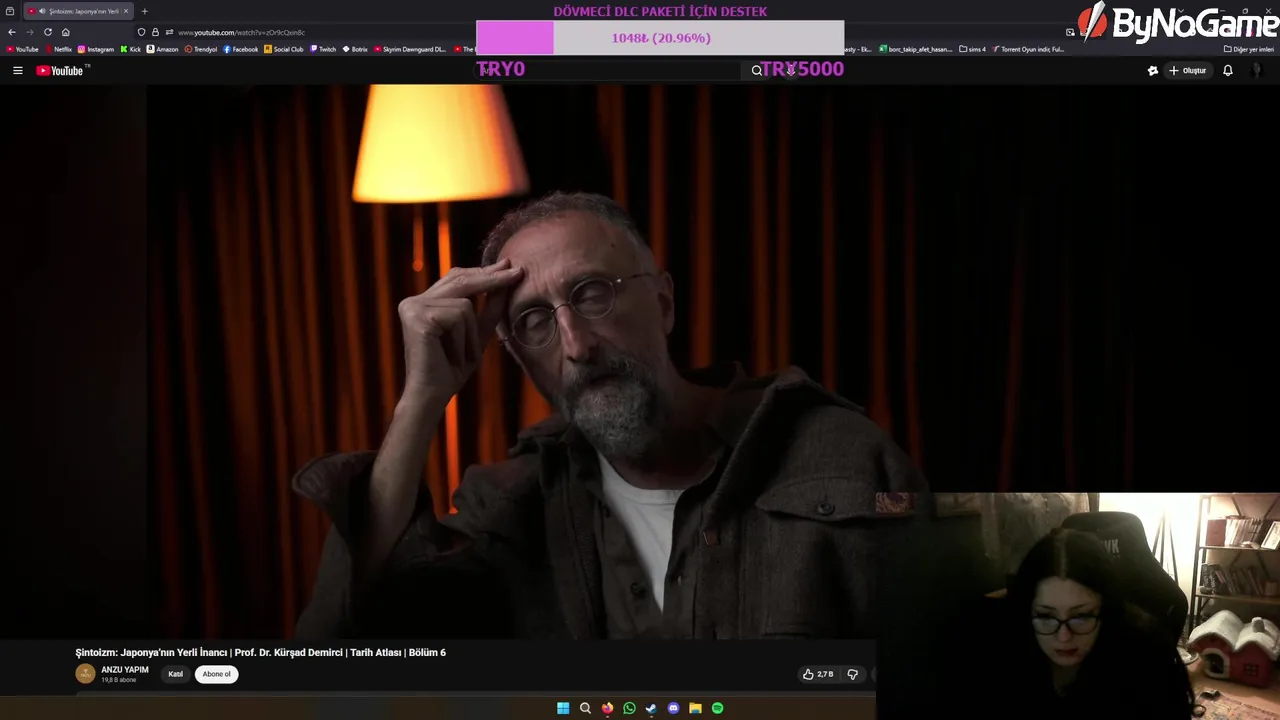Image resolution: width=1280 pixels, height=720 pixels.
Task: Like the video with thumbs up
Action: [x=817, y=674]
